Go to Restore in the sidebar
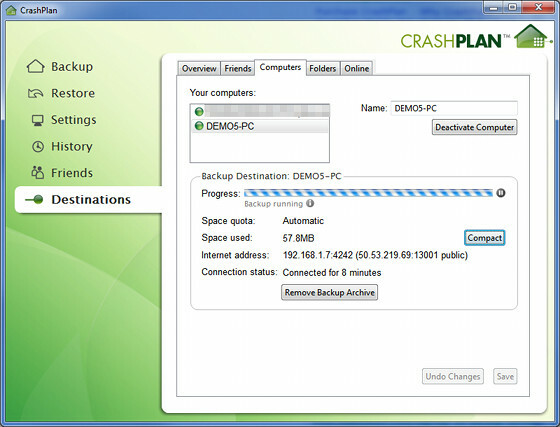Image resolution: width=560 pixels, height=427 pixels. tap(73, 93)
